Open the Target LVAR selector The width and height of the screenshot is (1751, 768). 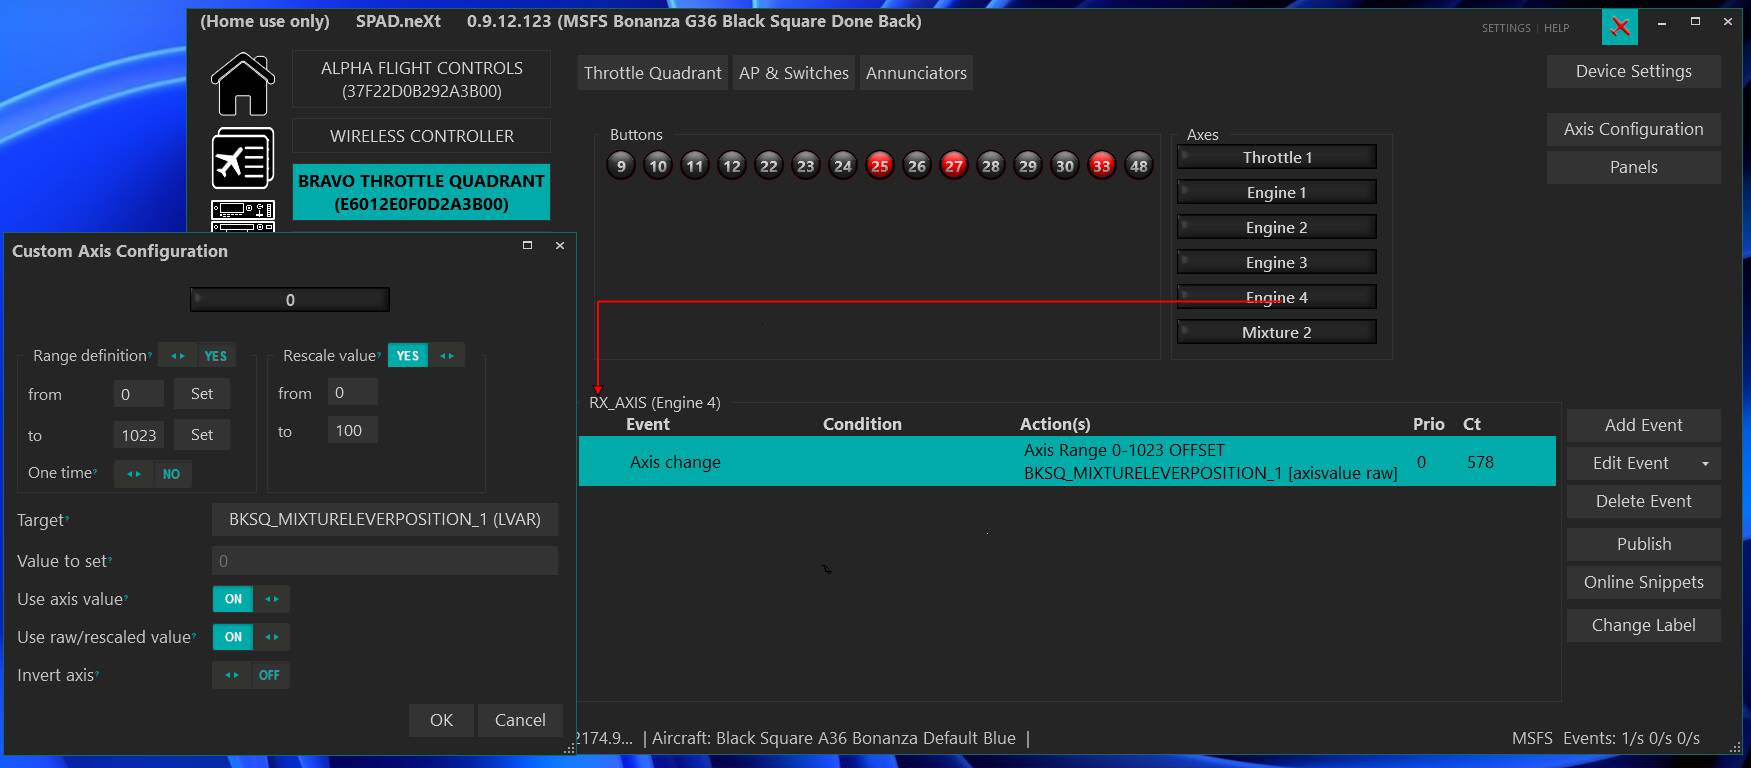click(385, 520)
